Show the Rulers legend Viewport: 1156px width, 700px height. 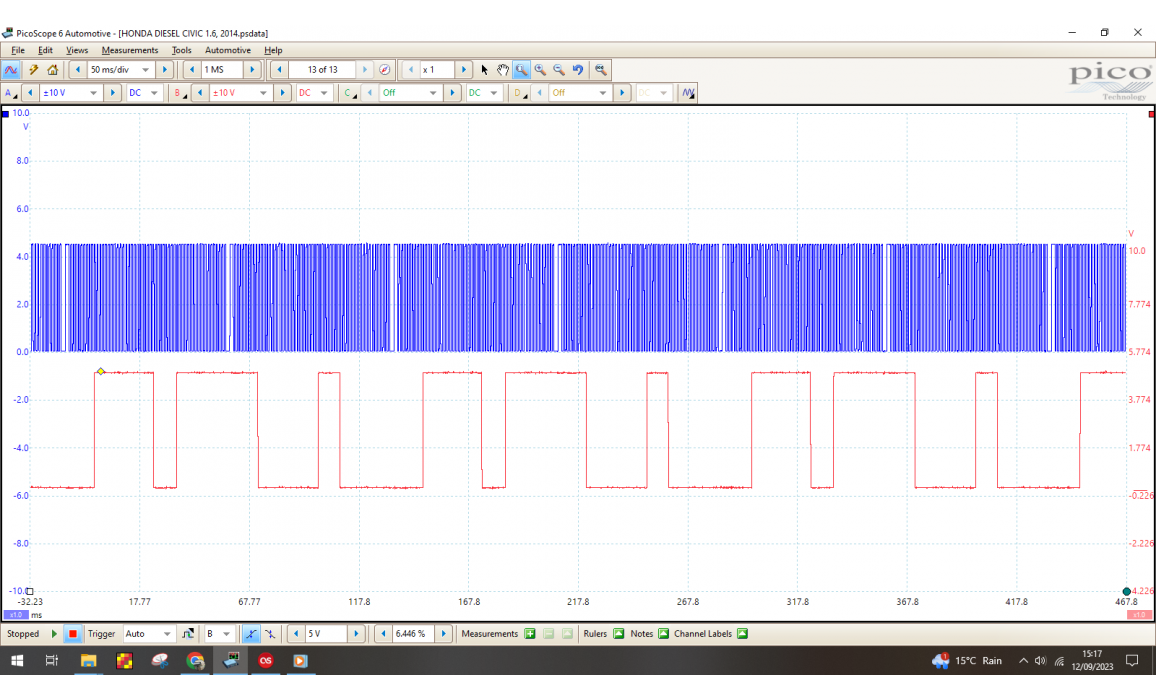[x=618, y=634]
